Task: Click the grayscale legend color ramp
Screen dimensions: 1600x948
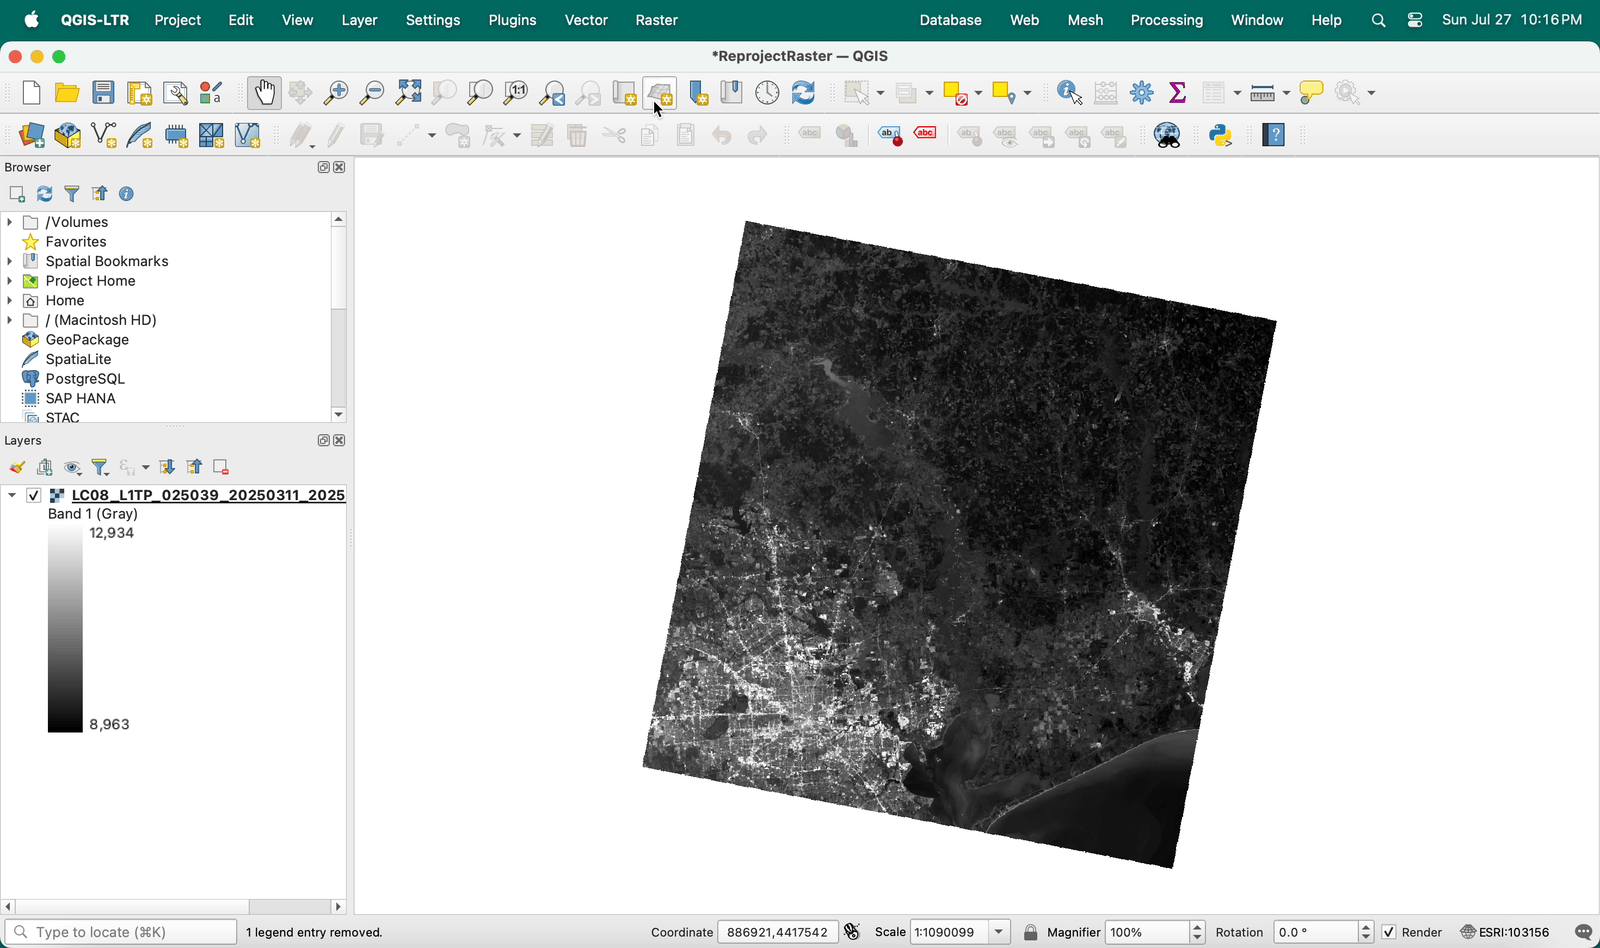Action: pyautogui.click(x=65, y=630)
